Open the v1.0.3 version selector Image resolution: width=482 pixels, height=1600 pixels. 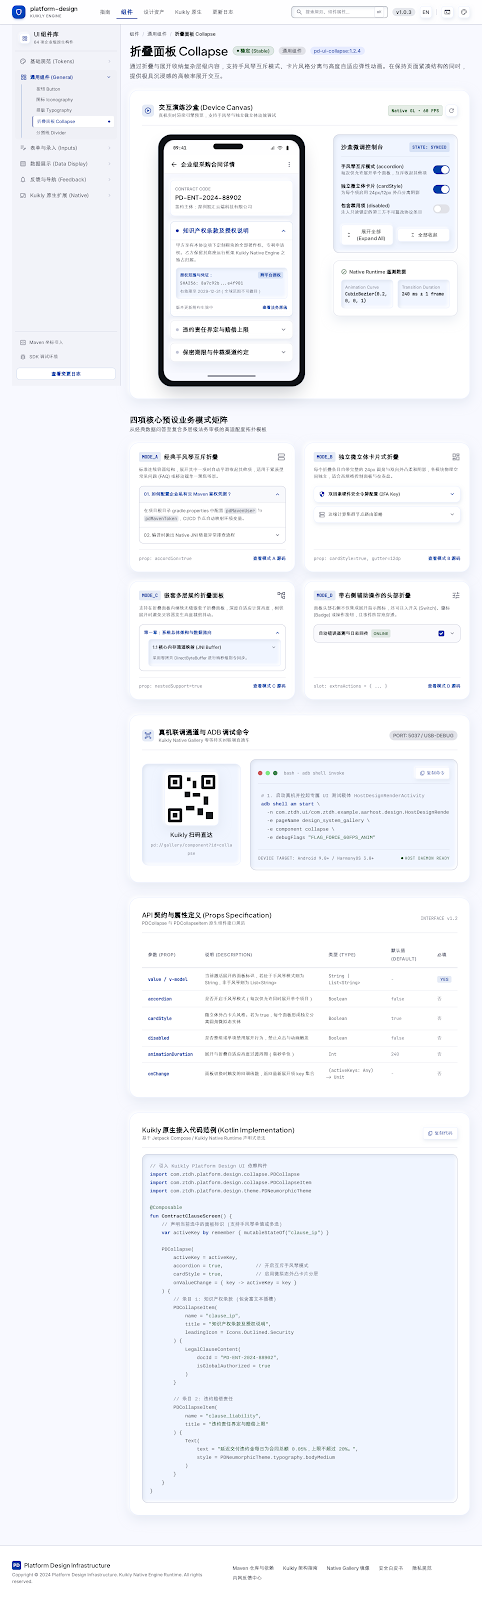pos(403,12)
